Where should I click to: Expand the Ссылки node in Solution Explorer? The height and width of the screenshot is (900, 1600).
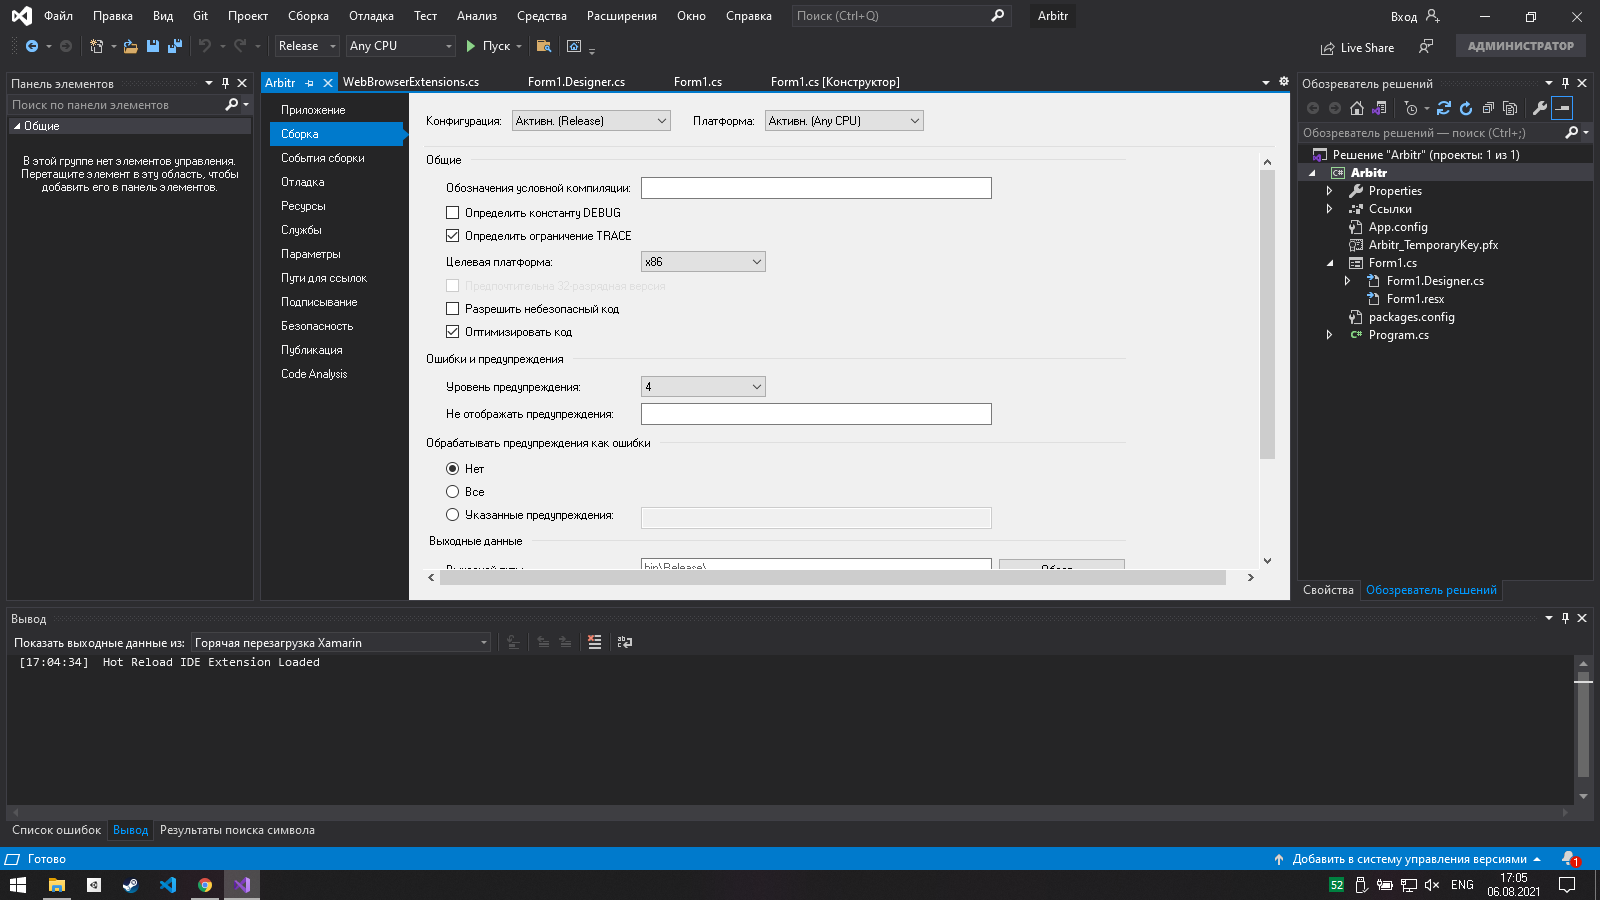tap(1329, 209)
